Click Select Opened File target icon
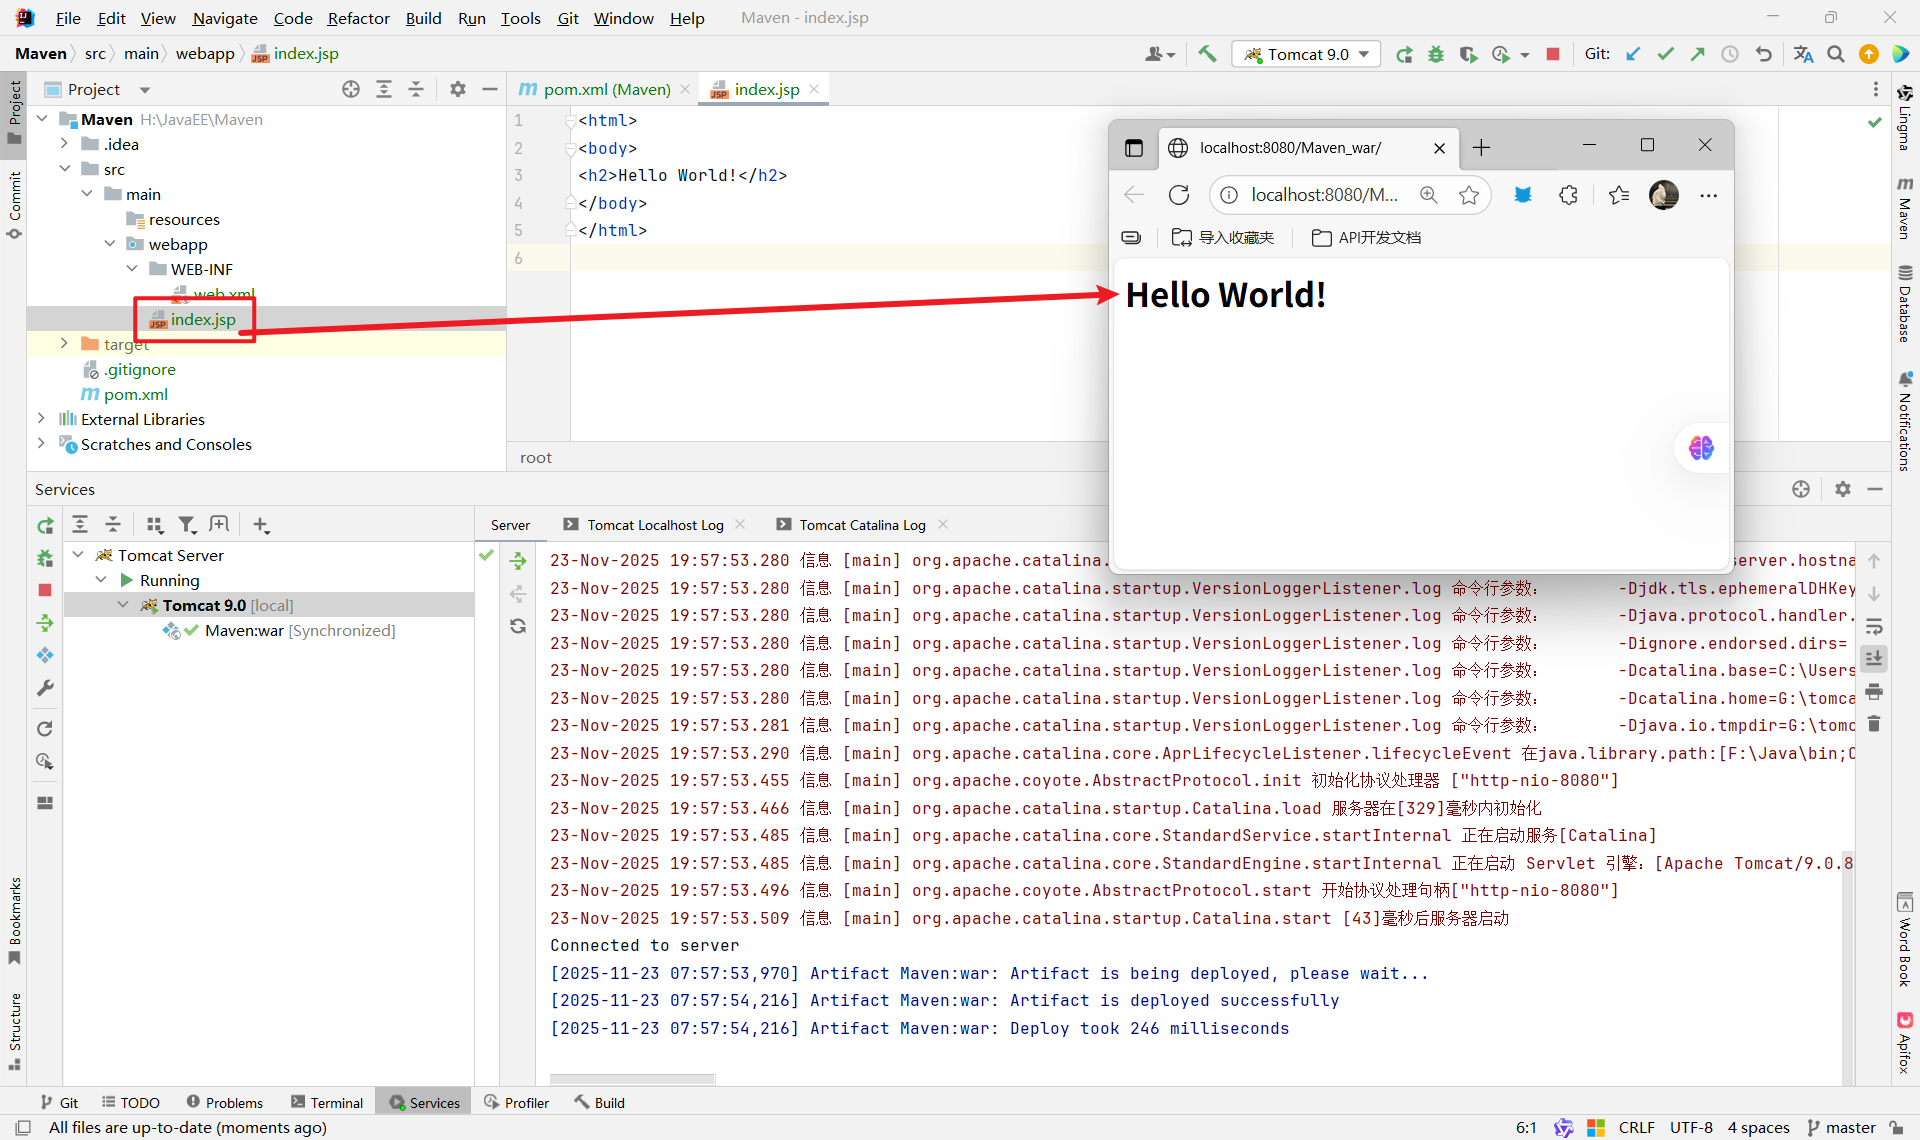Screen dimensions: 1920x1140 (351, 89)
